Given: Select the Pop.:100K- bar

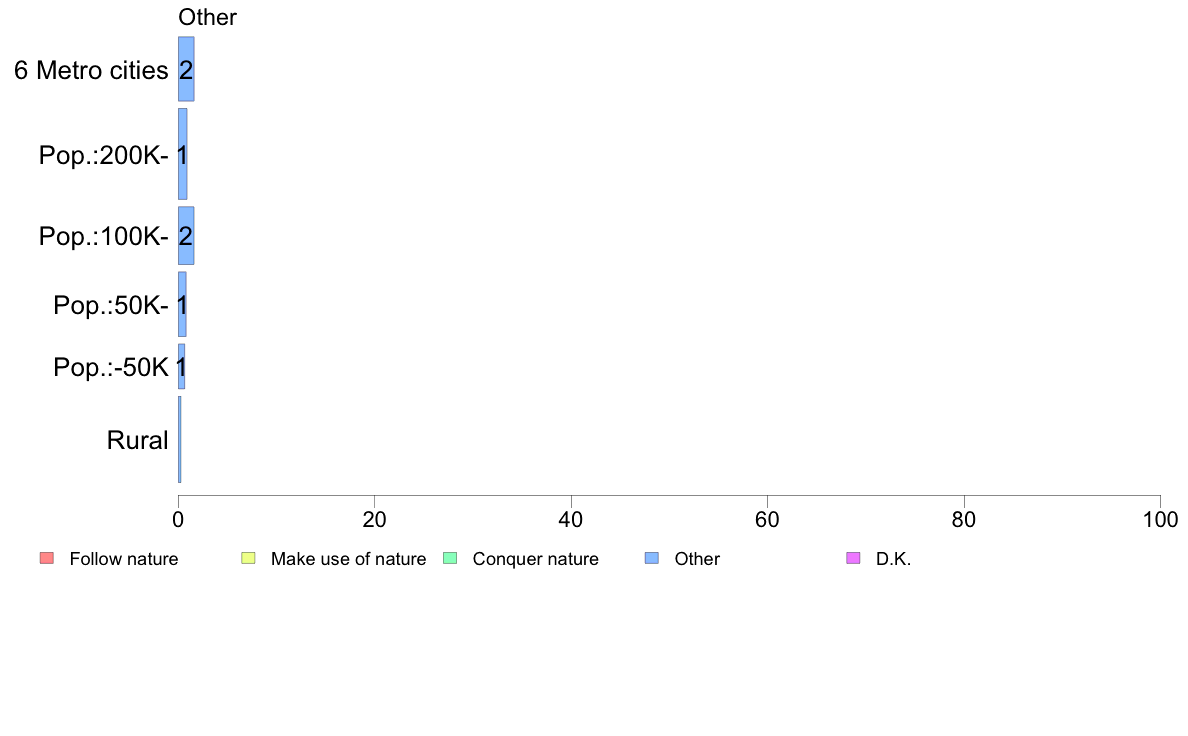Looking at the screenshot, I should point(186,236).
